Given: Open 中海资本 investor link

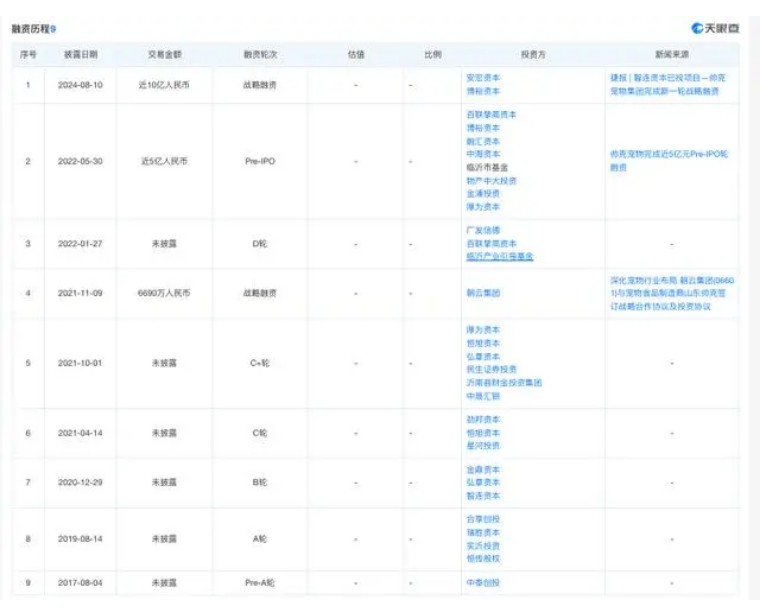Looking at the screenshot, I should [483, 154].
